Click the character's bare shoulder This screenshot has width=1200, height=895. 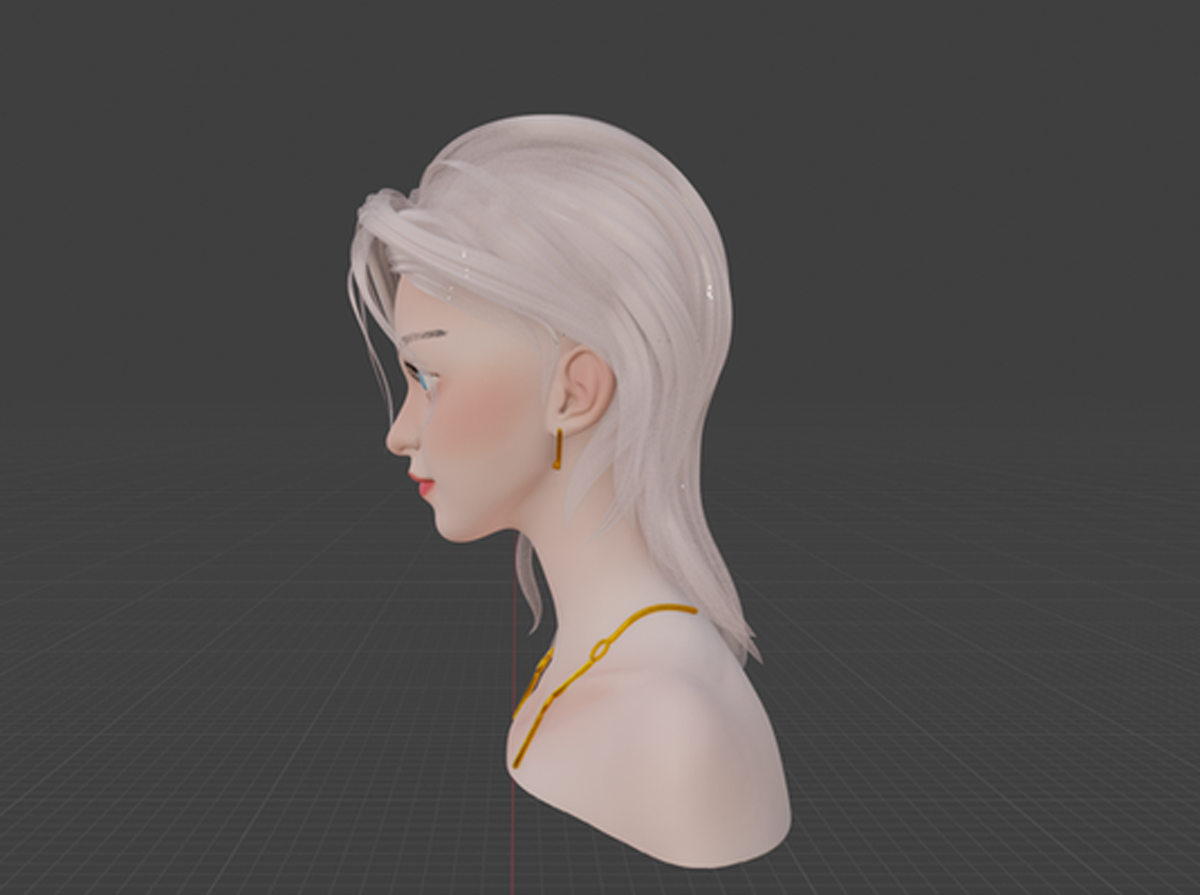click(x=700, y=720)
